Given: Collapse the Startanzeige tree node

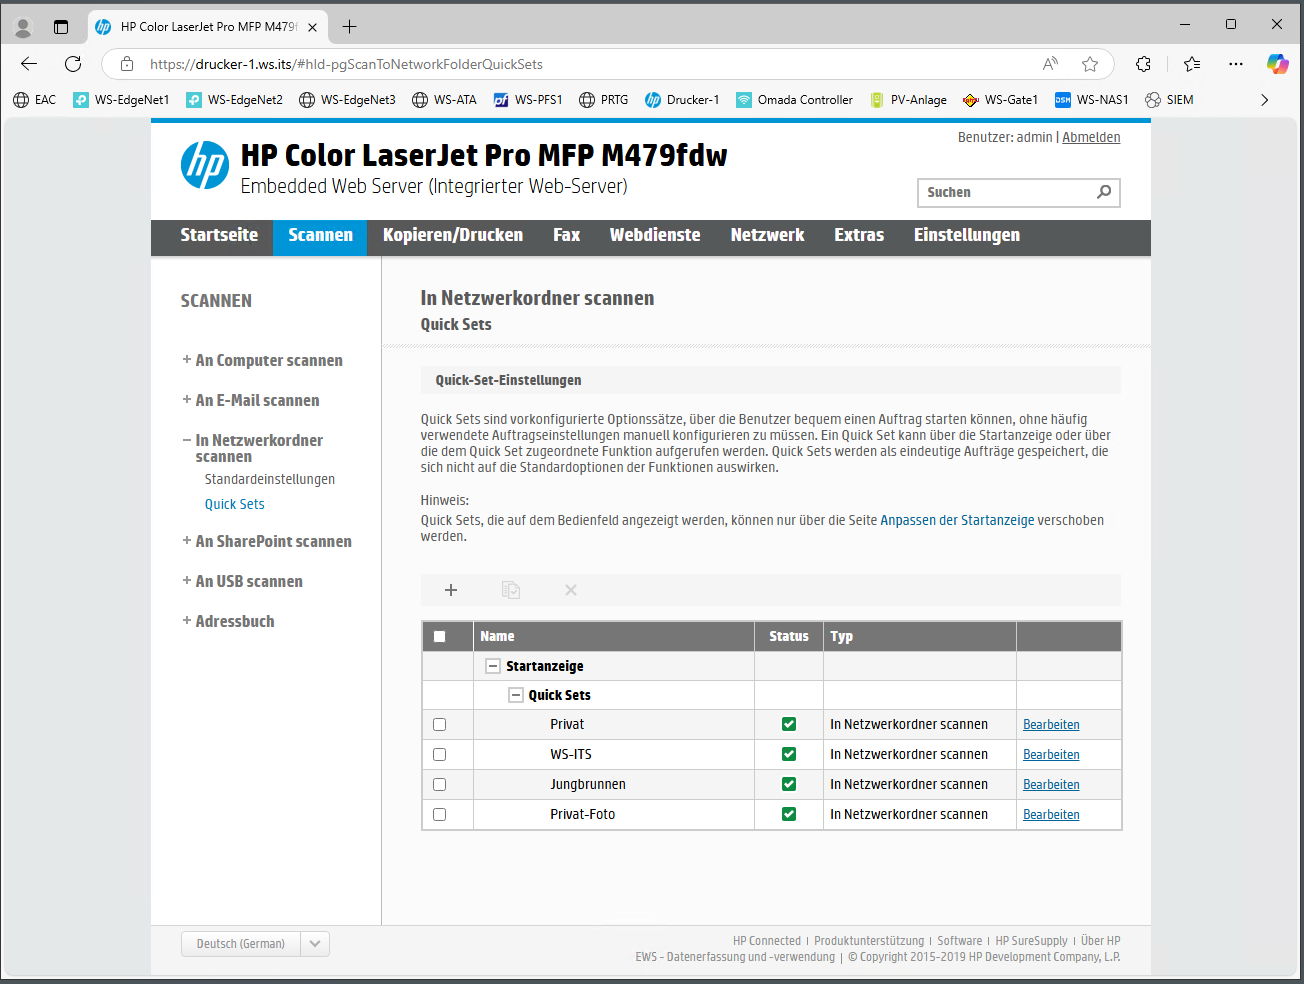Looking at the screenshot, I should tap(493, 666).
